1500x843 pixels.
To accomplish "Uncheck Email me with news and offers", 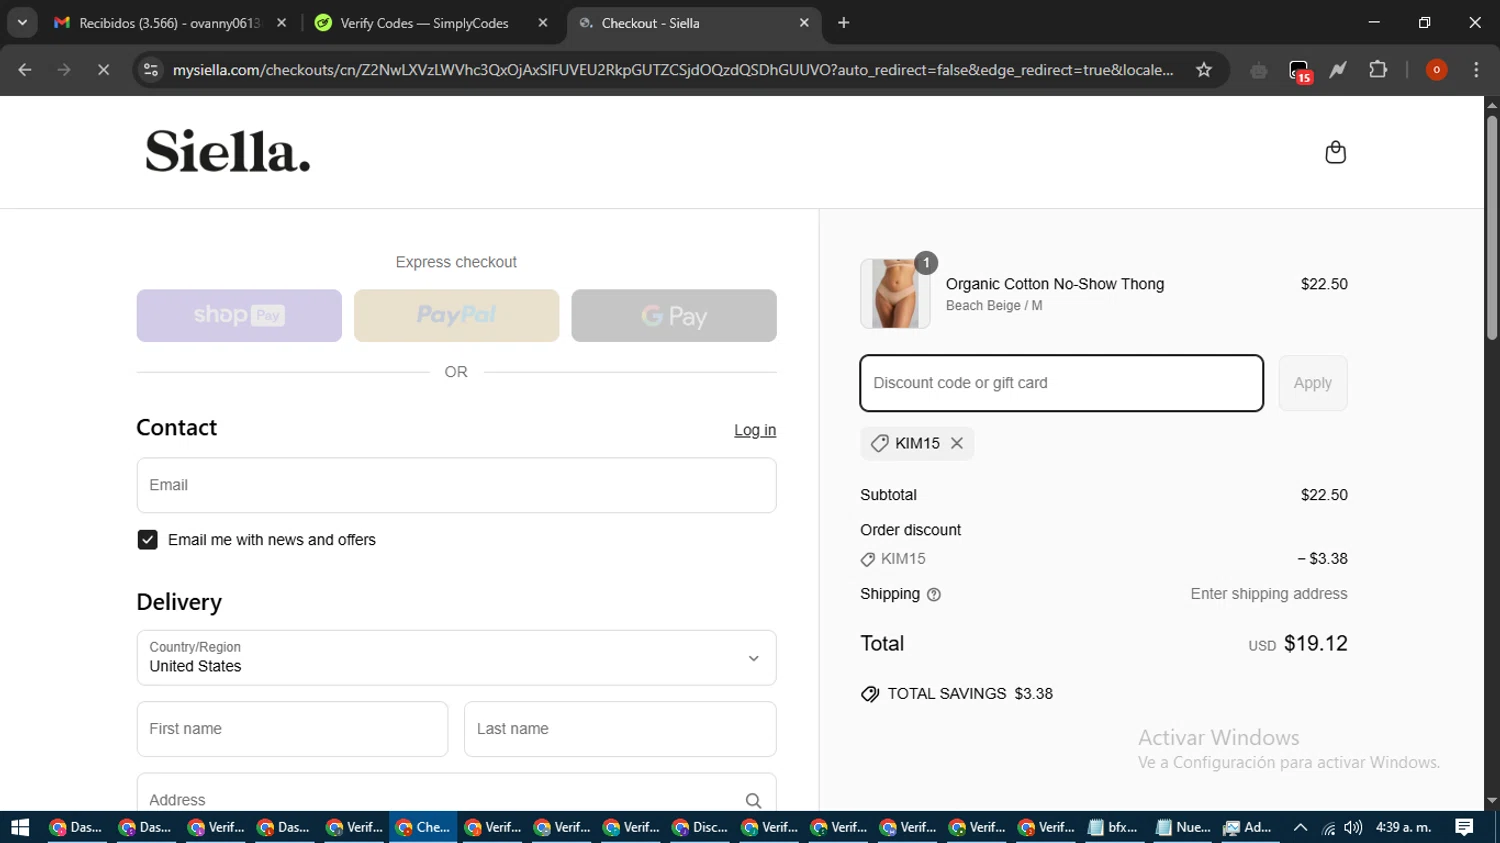I will pos(147,540).
